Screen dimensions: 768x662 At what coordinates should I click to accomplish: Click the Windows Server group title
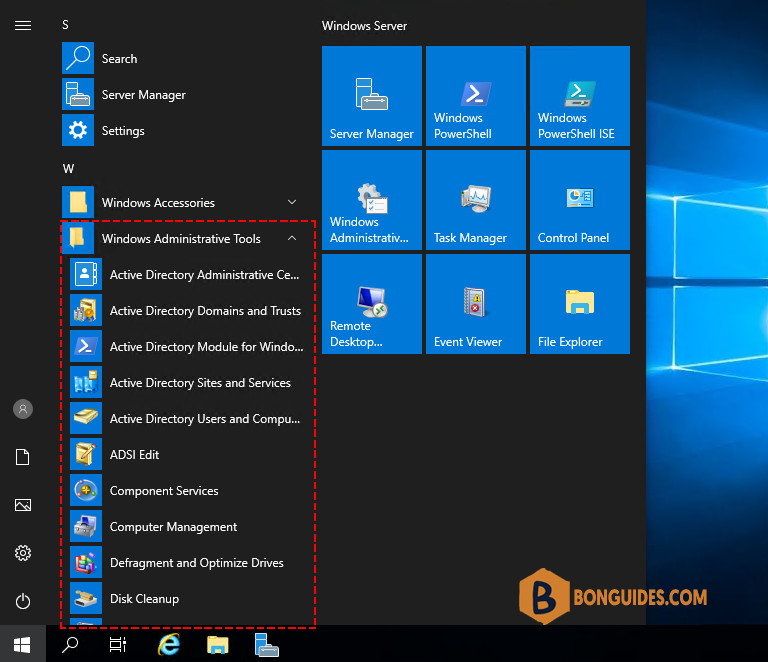coord(364,25)
